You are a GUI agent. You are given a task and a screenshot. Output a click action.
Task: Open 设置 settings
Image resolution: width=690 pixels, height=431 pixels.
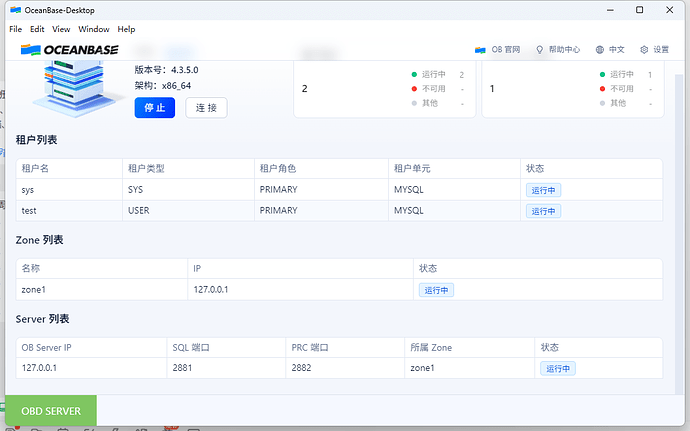pos(661,50)
